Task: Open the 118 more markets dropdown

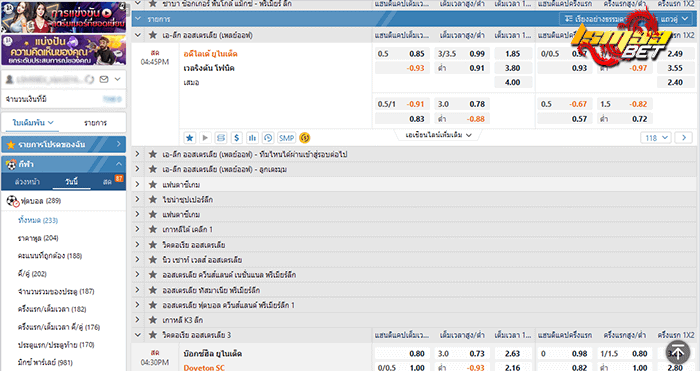Action: [x=656, y=138]
